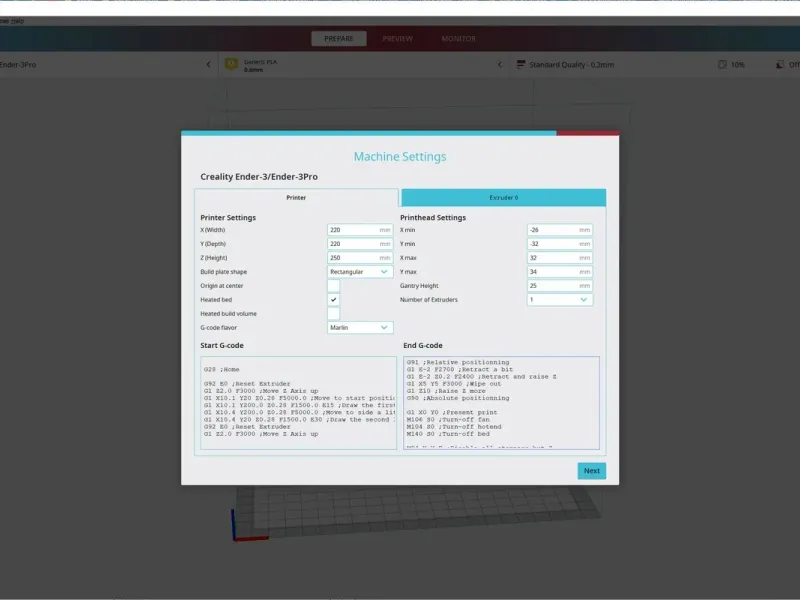Viewport: 800px width, 600px height.
Task: Click inside the Start G-code text area
Action: (x=298, y=403)
